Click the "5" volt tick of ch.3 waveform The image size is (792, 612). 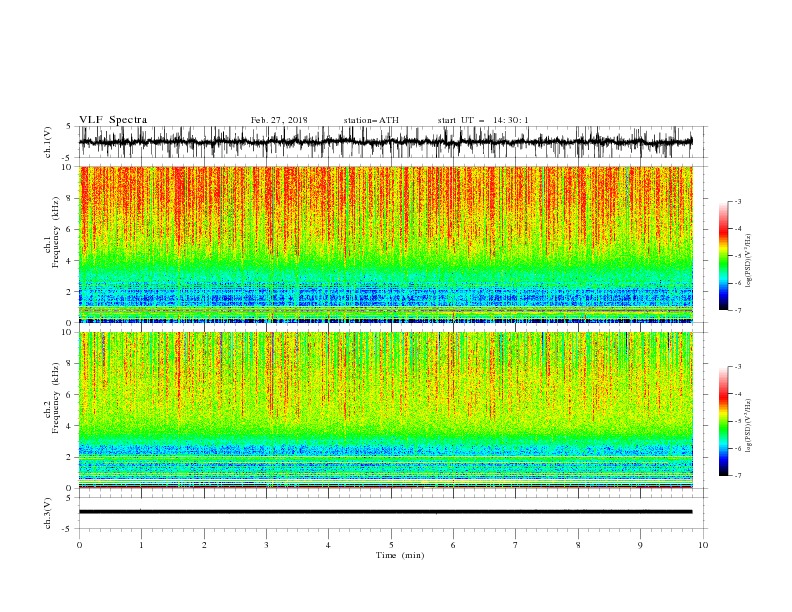[x=69, y=497]
